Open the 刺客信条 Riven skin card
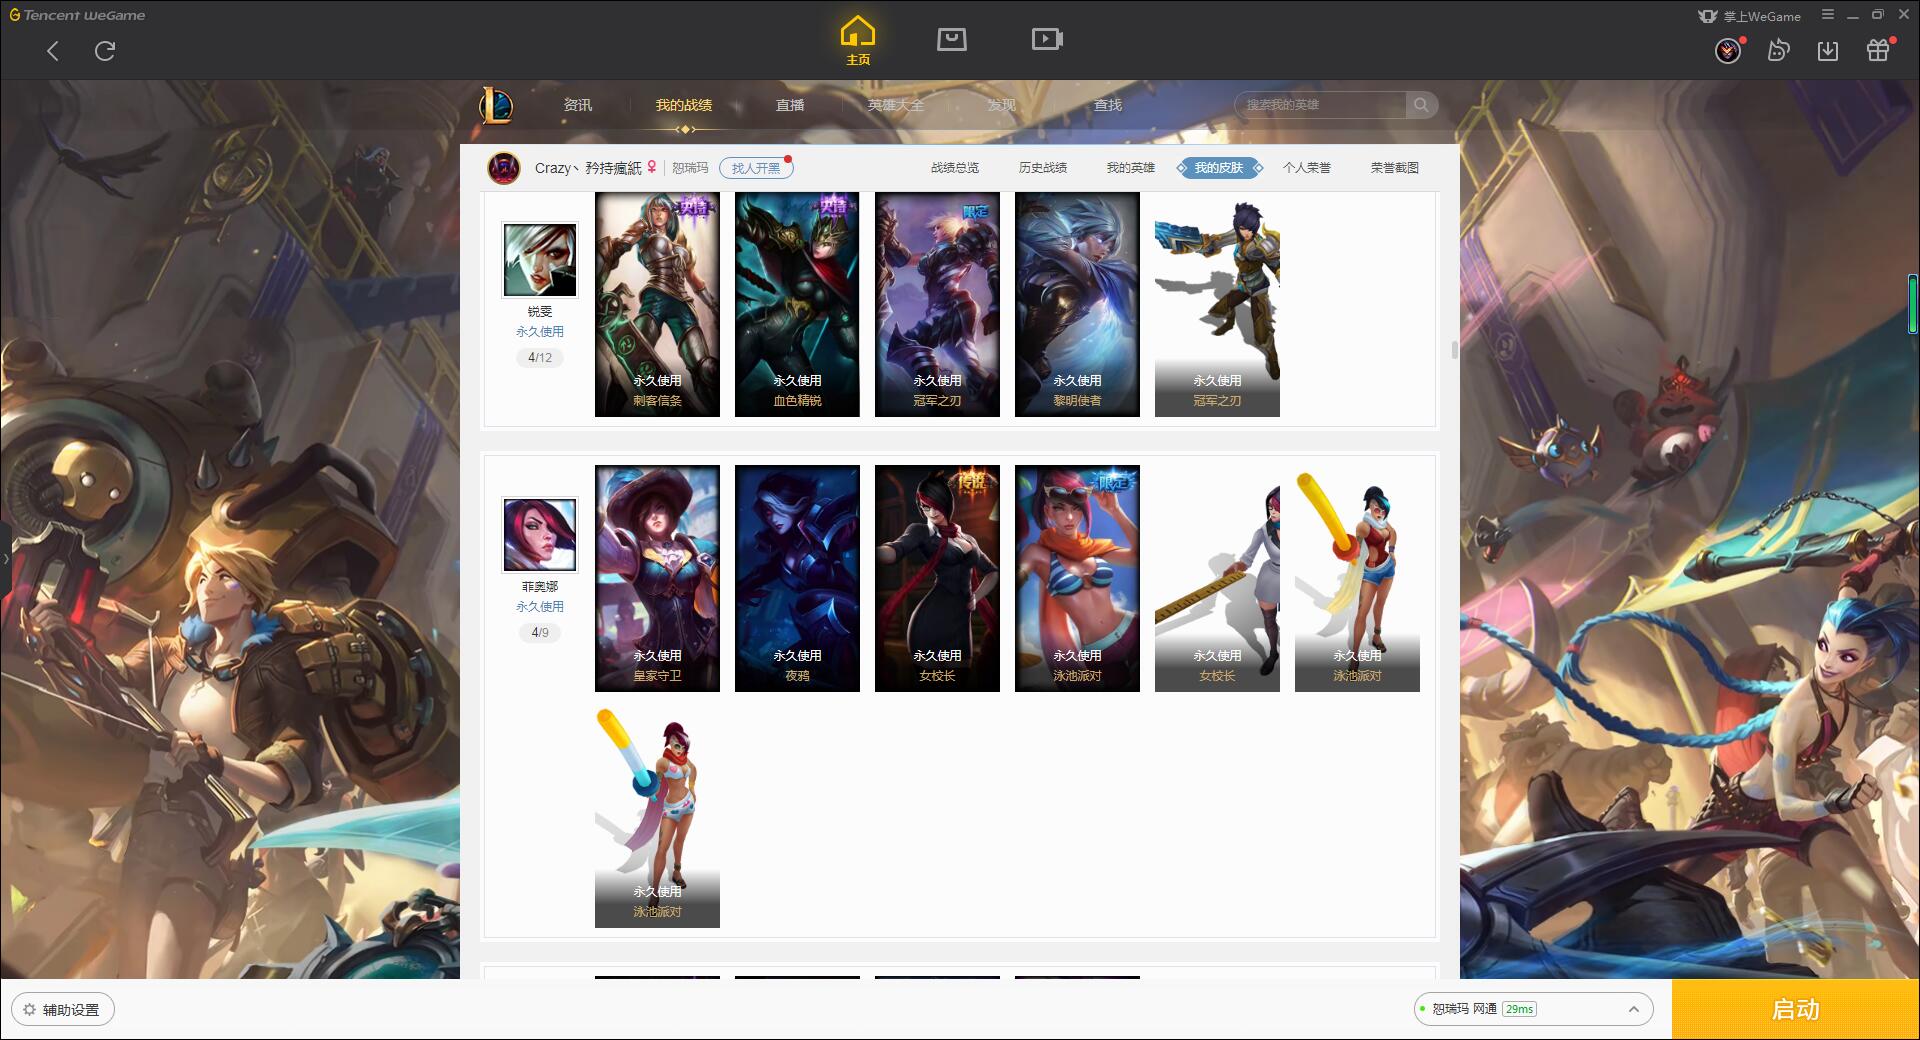The width and height of the screenshot is (1920, 1040). pos(657,304)
